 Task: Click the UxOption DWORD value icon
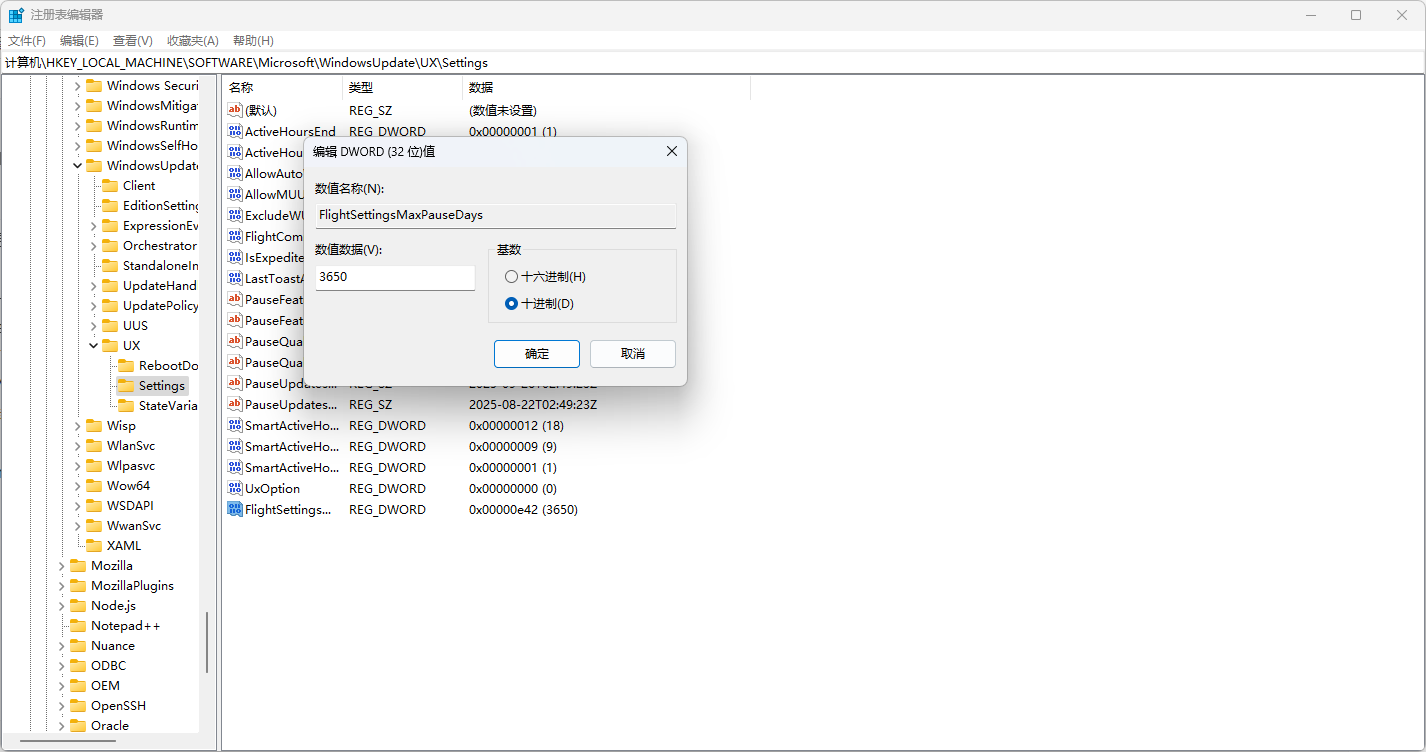pyautogui.click(x=235, y=488)
